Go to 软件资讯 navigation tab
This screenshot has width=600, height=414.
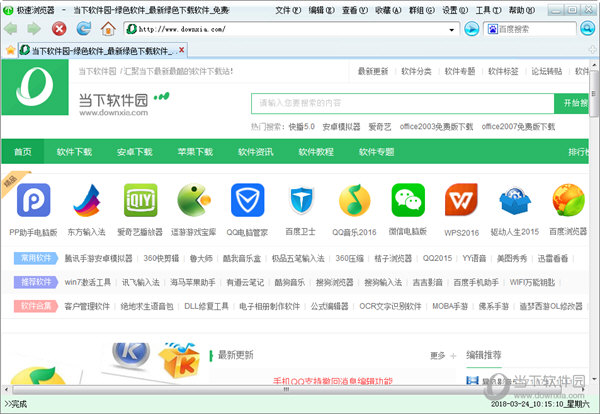tap(256, 152)
